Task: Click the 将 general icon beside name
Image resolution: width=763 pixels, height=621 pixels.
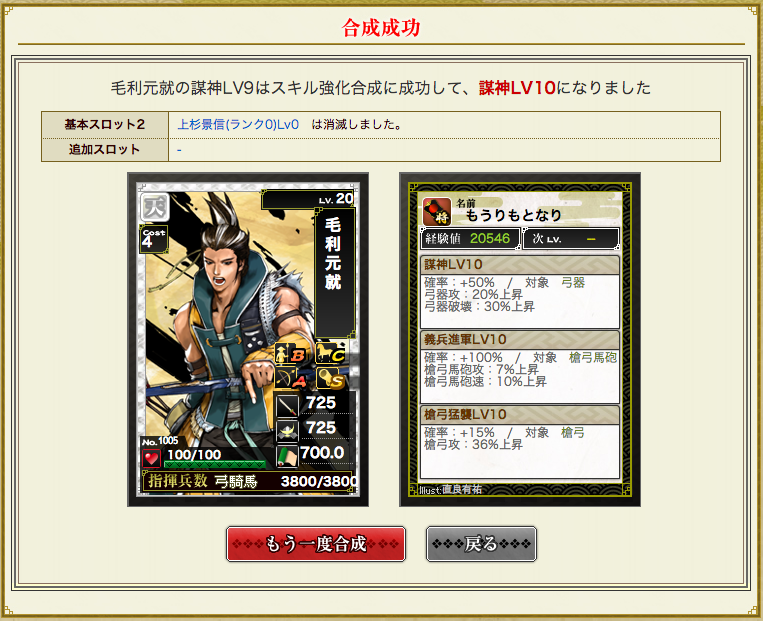Action: 436,212
